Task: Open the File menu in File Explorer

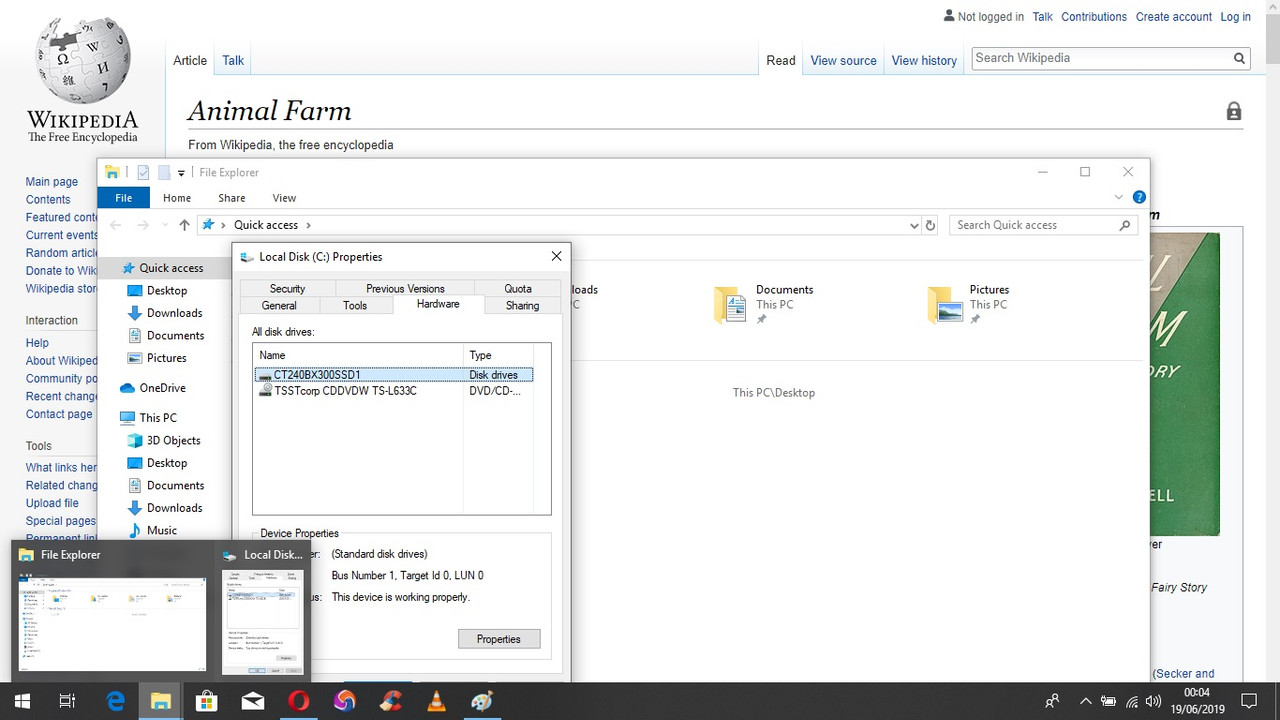Action: [124, 198]
